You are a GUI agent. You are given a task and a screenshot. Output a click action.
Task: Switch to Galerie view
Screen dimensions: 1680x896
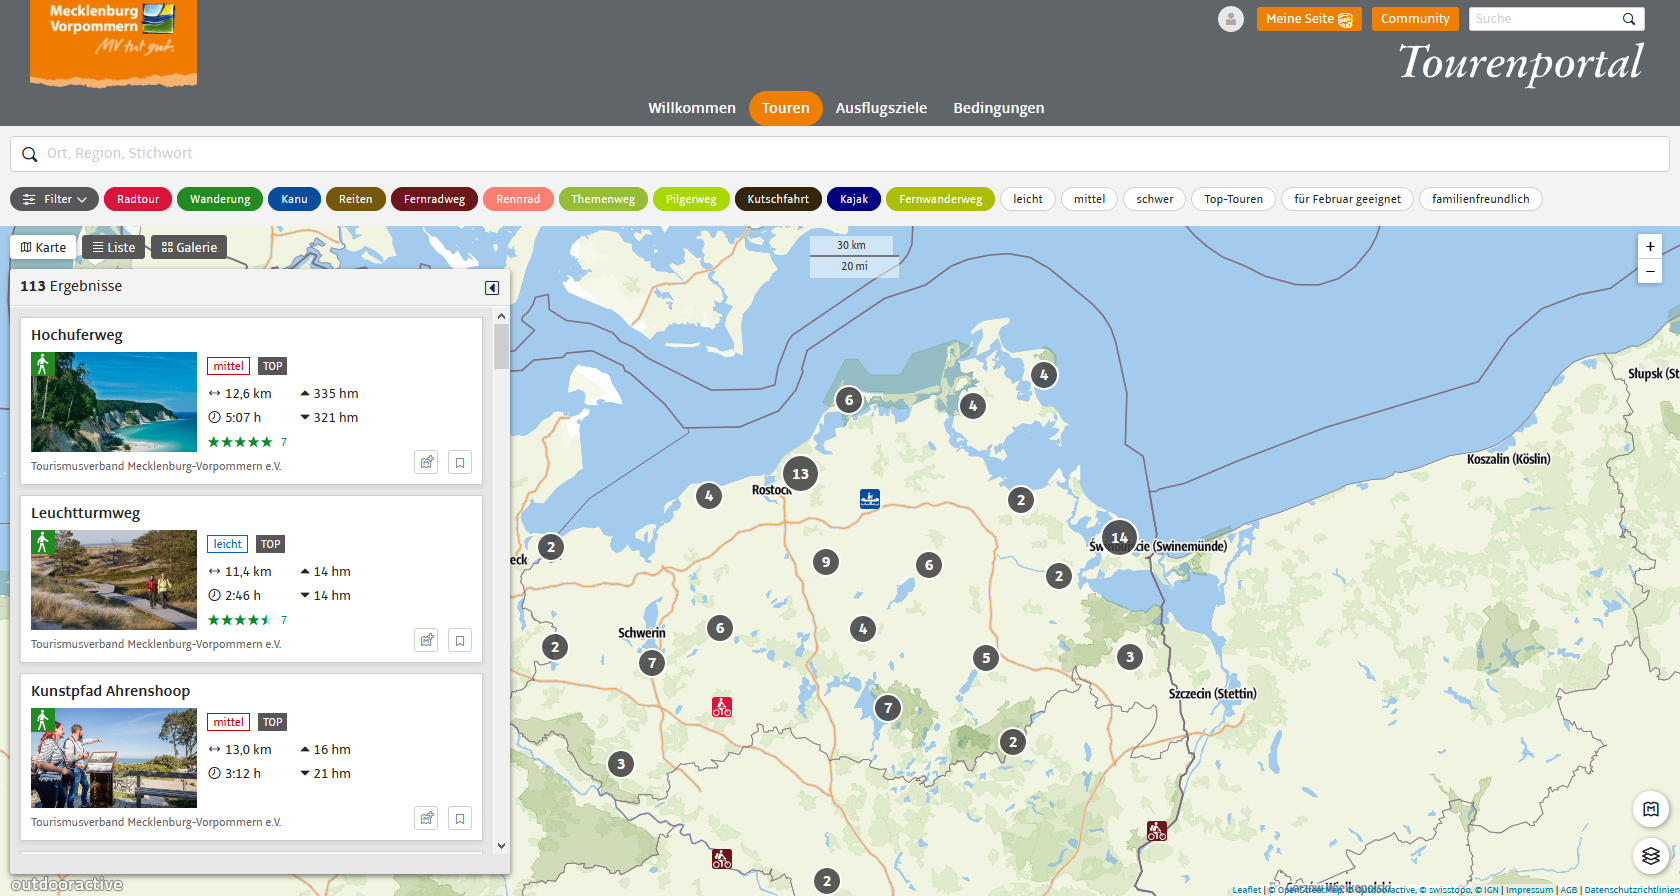(x=189, y=247)
